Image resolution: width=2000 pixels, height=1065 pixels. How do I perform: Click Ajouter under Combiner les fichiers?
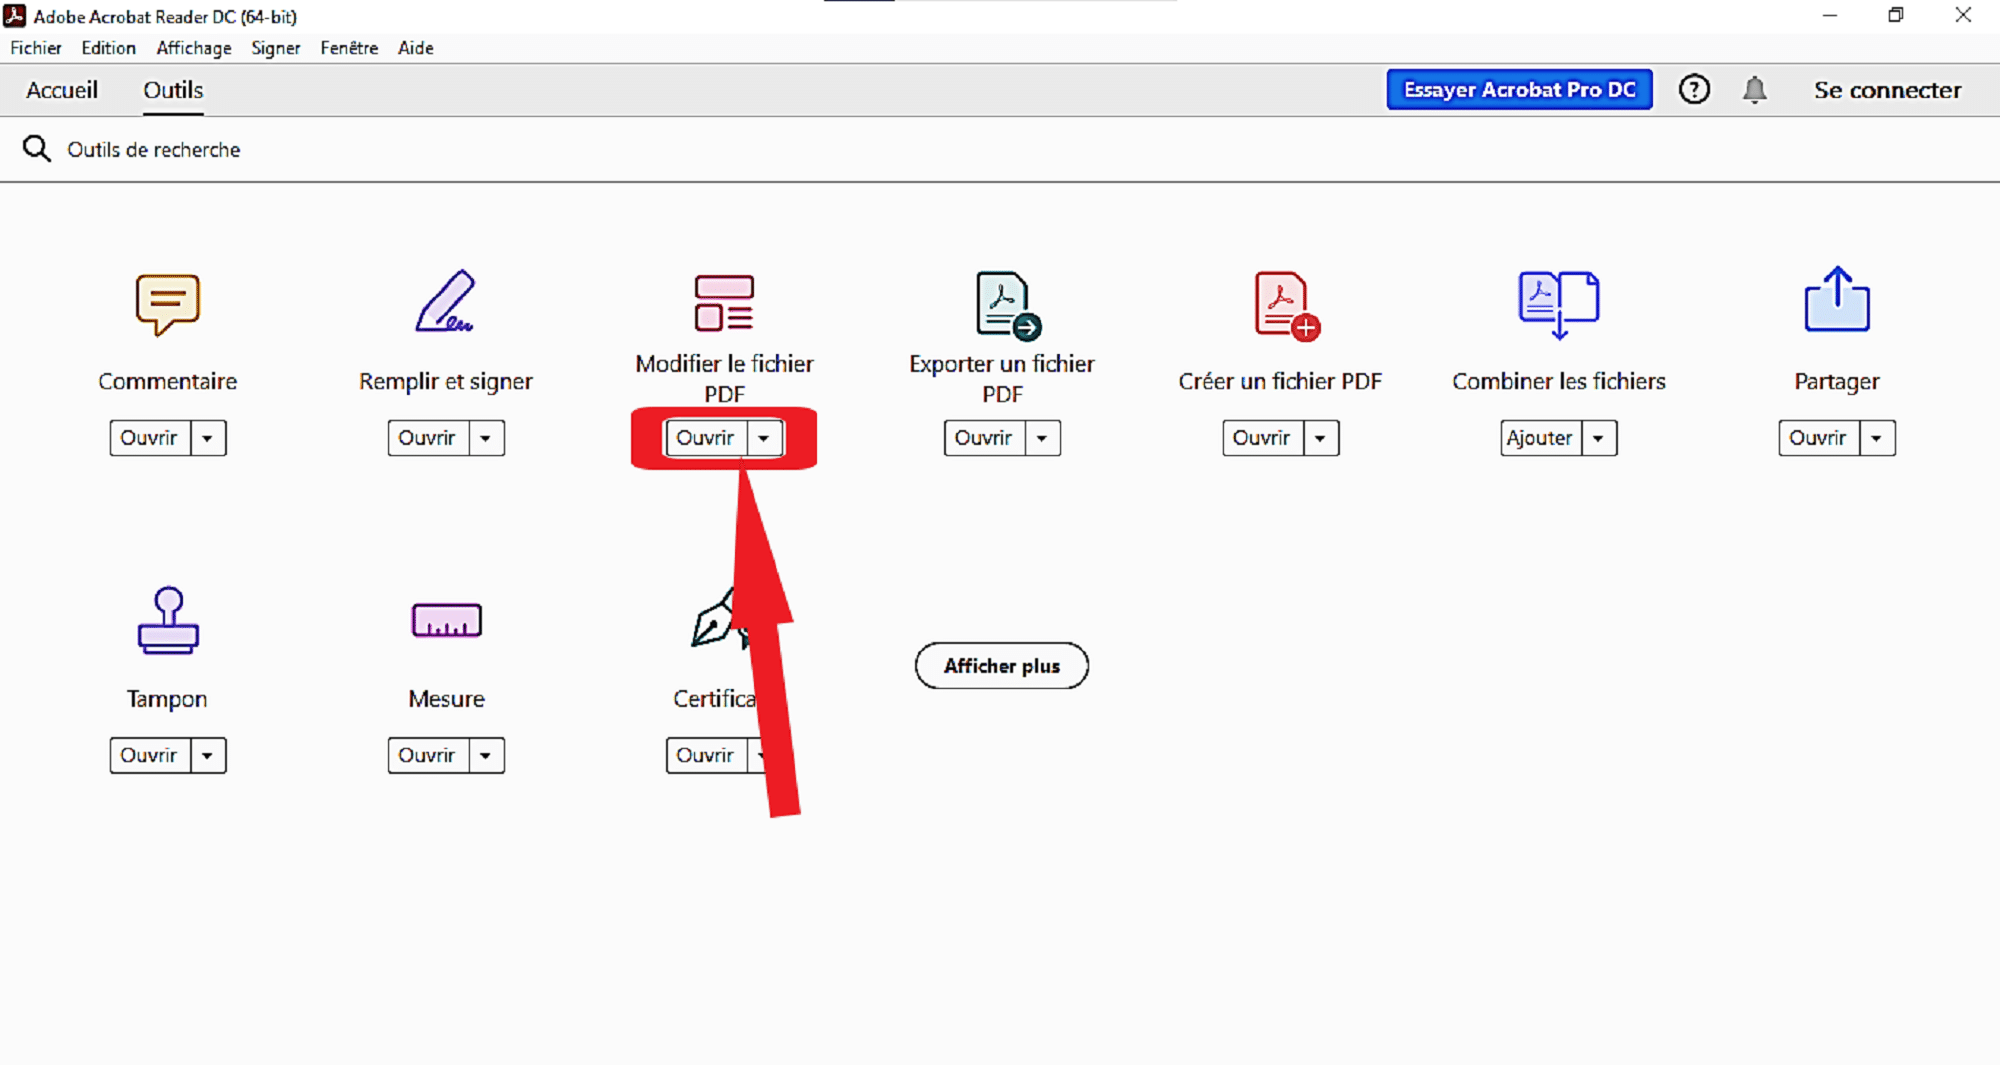pos(1540,438)
